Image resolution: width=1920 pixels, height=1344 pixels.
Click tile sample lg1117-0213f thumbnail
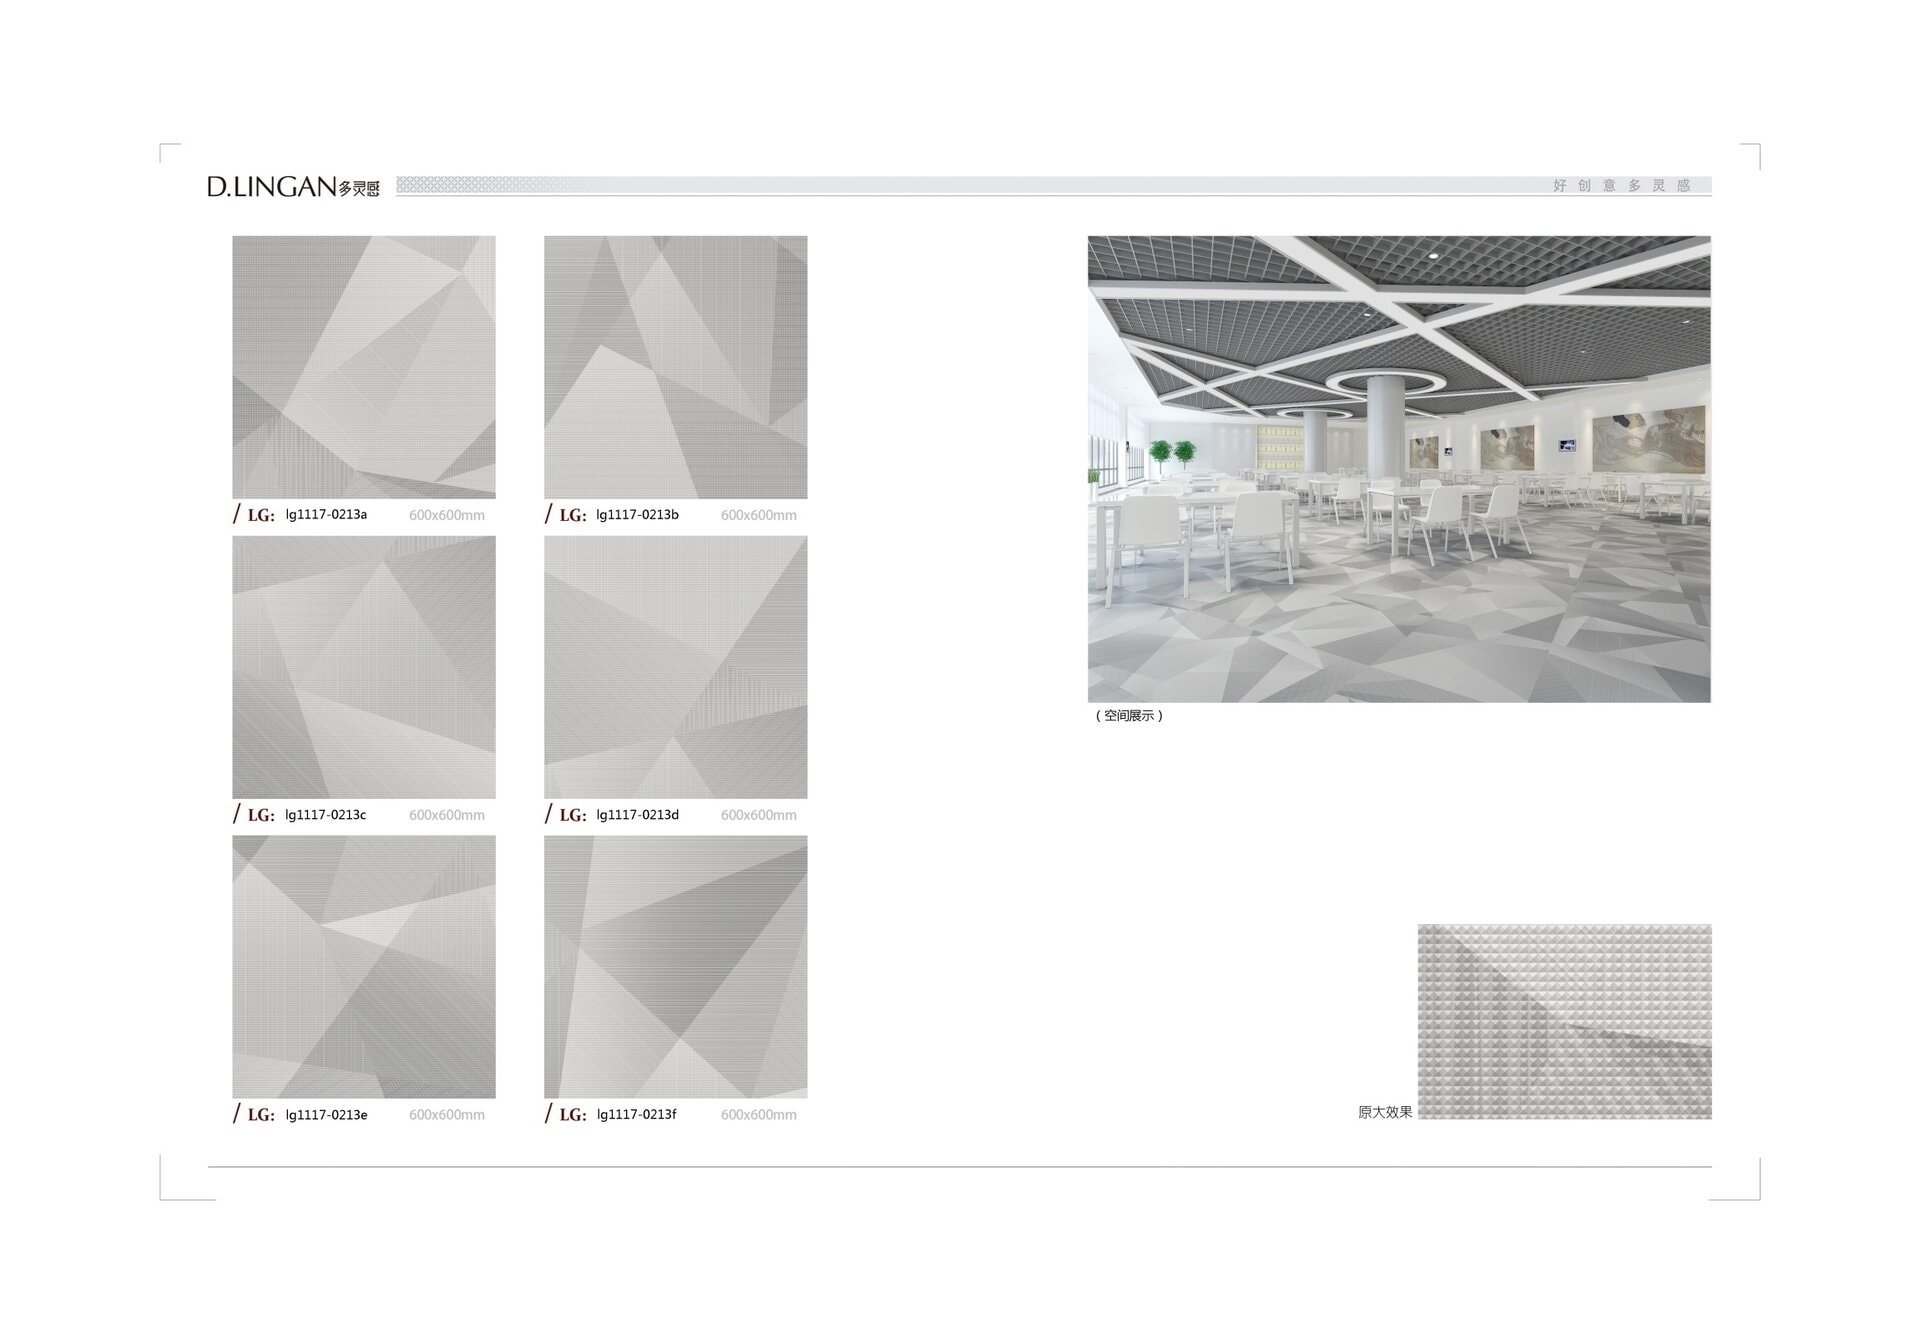point(675,967)
